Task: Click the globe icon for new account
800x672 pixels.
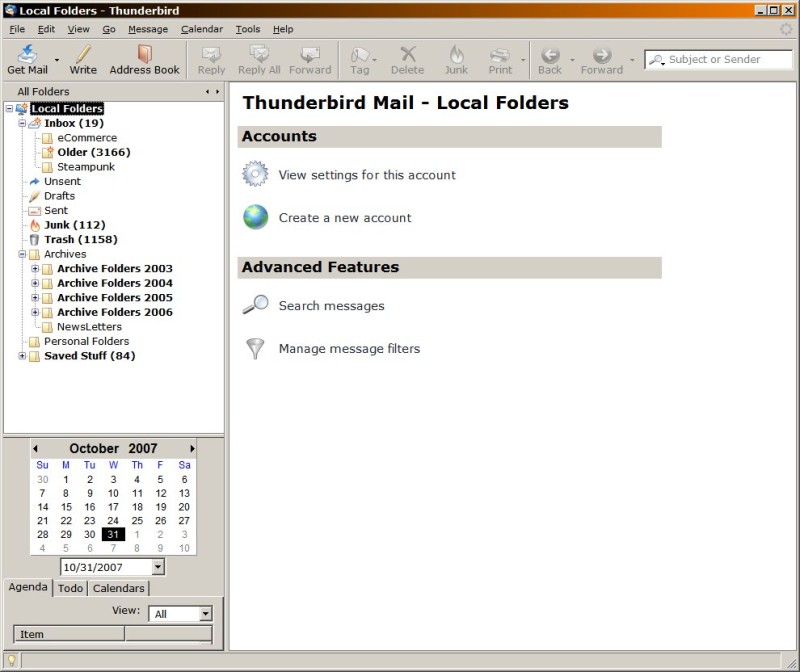Action: pos(256,217)
